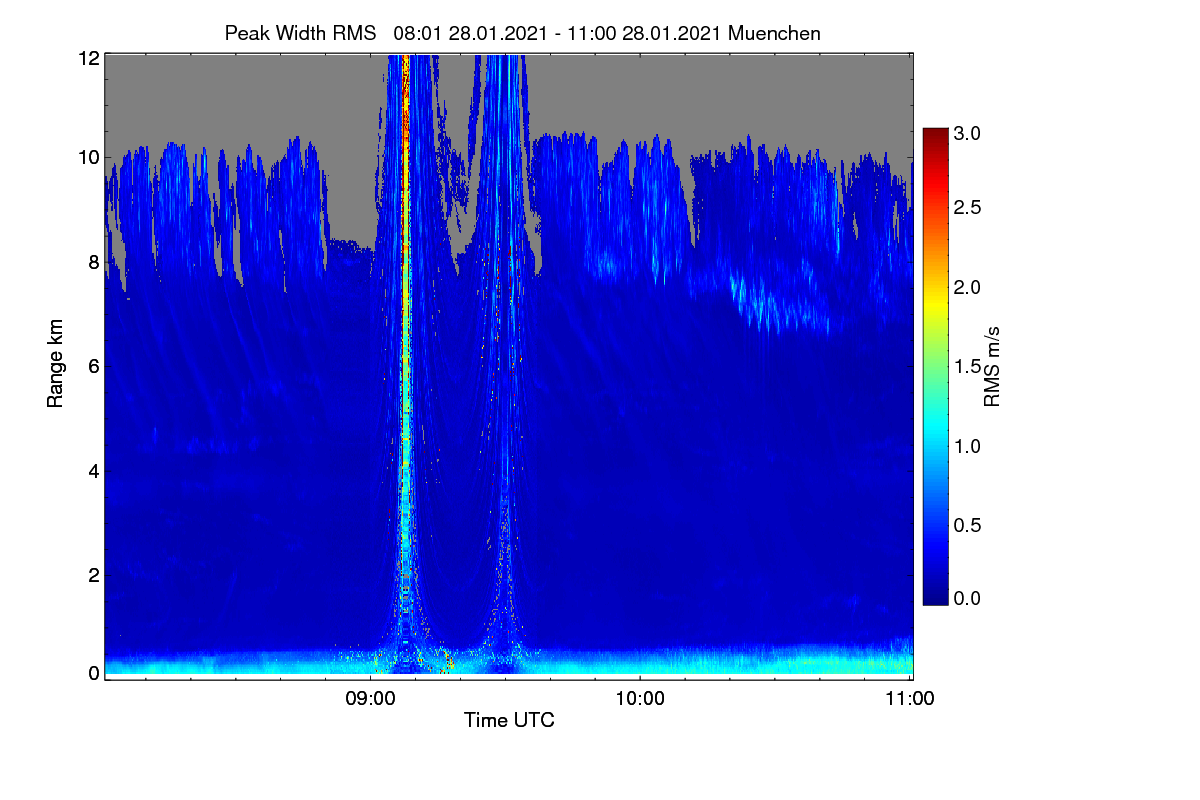Select the '10:00' time axis label
The image size is (1200, 800).
640,699
